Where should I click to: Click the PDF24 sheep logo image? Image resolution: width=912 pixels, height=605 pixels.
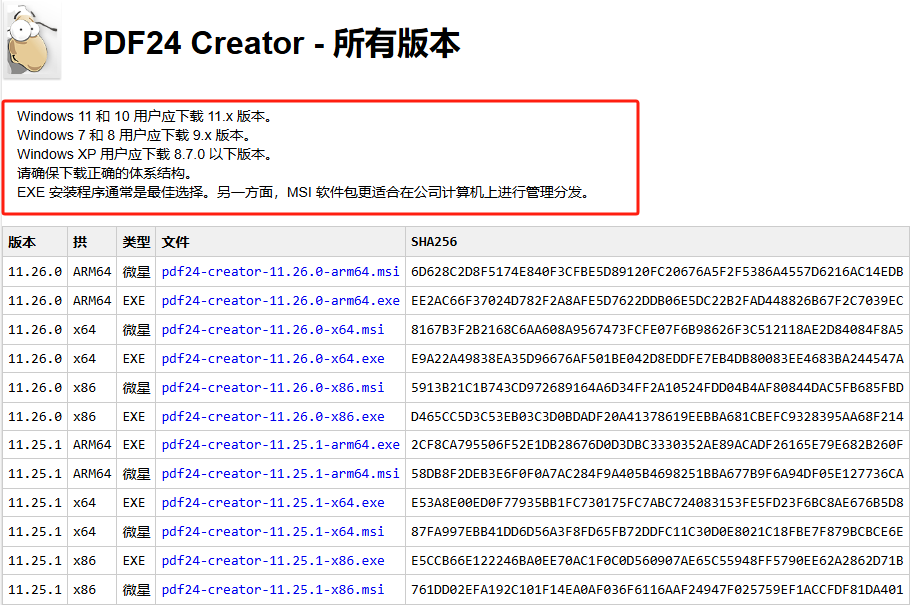[32, 41]
